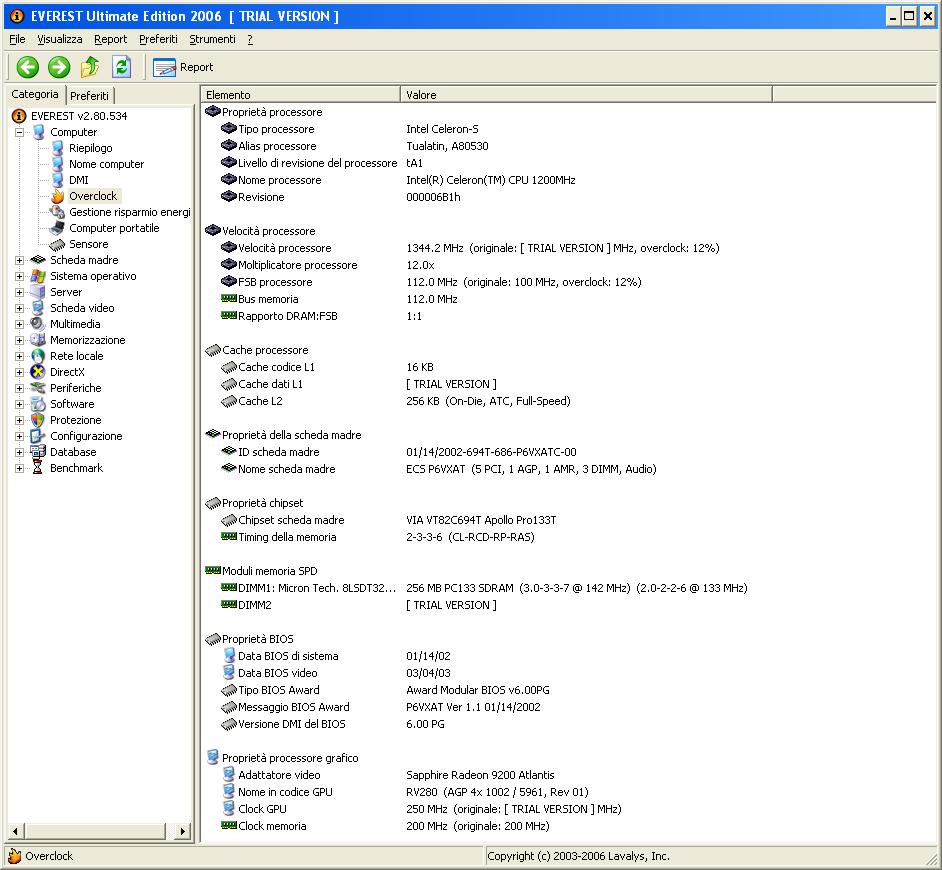Open the ? help menu
Screen dimensions: 942x870
[250, 39]
